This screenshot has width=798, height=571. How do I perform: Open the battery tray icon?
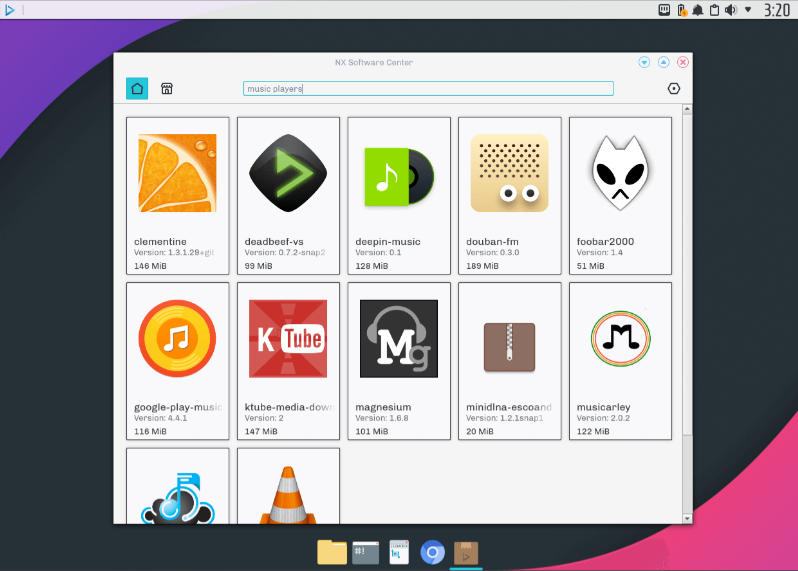pos(682,10)
